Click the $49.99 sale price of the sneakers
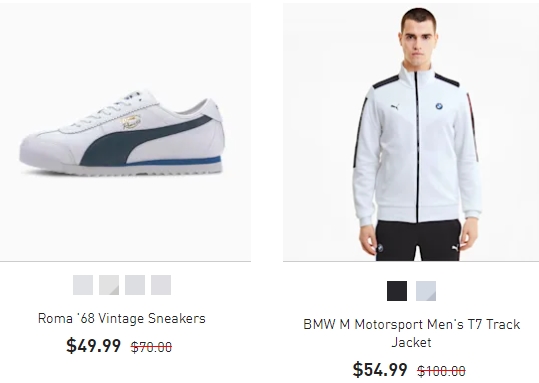The image size is (539, 383). [x=94, y=346]
